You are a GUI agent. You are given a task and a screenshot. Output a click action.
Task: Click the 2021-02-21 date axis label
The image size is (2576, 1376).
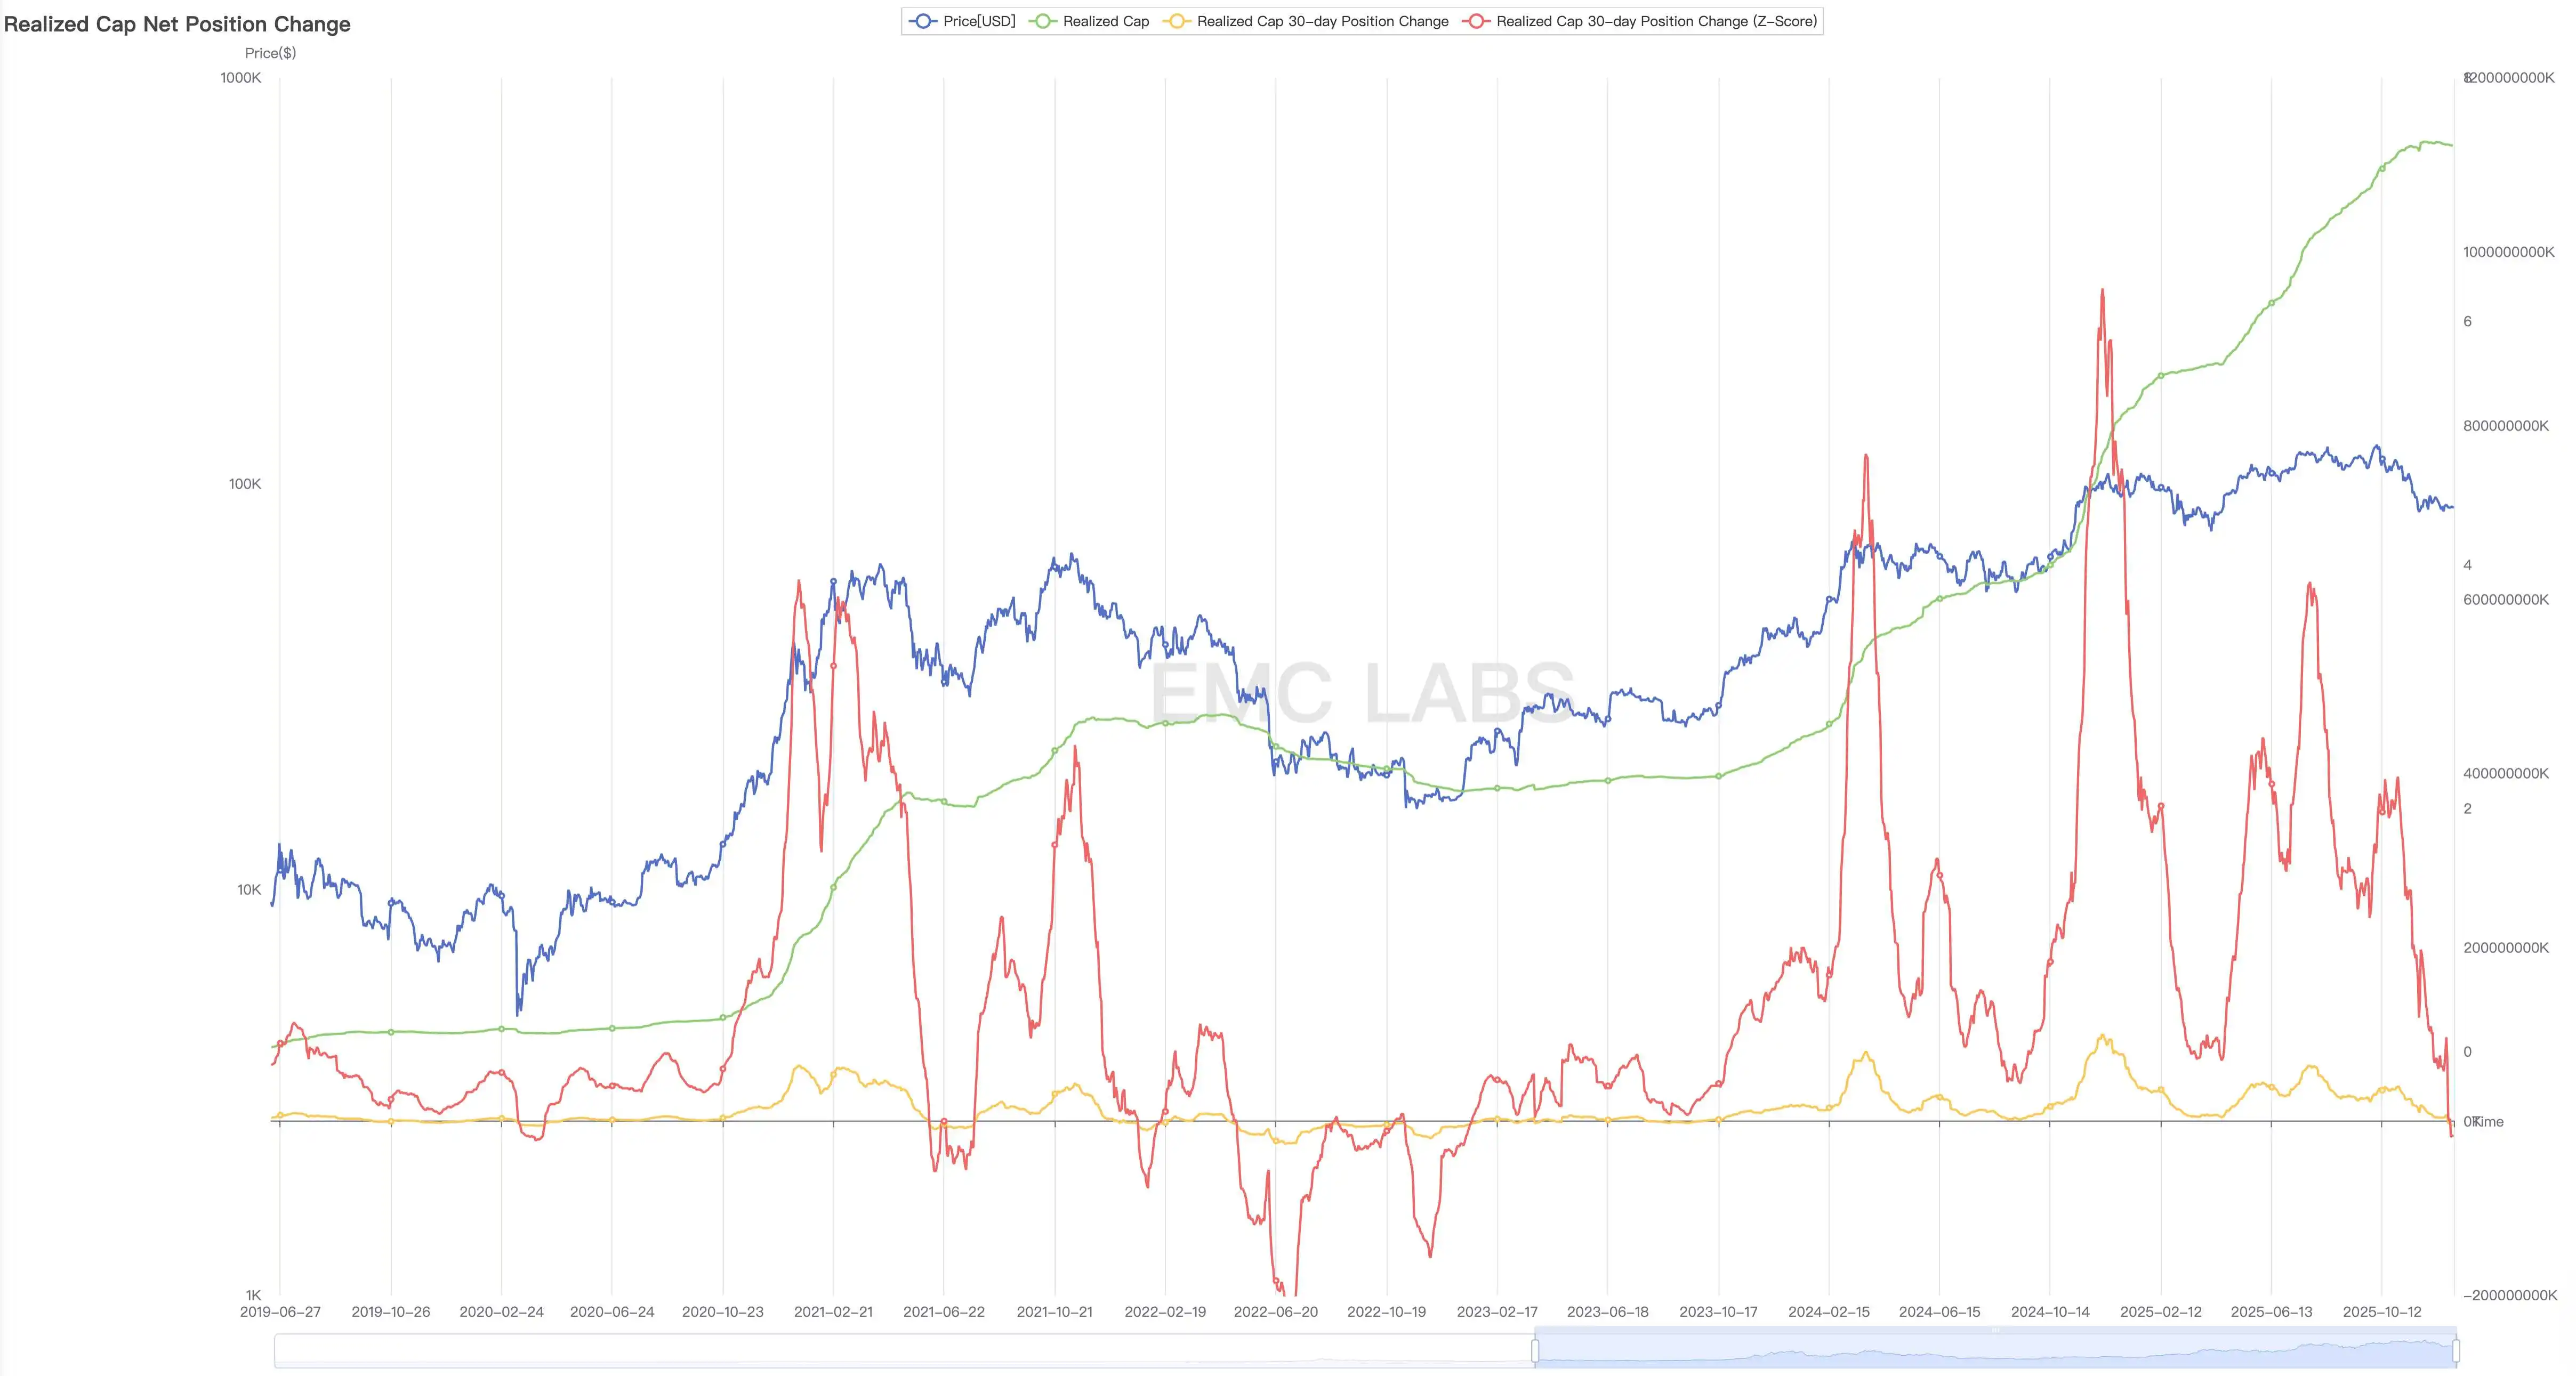point(833,1312)
